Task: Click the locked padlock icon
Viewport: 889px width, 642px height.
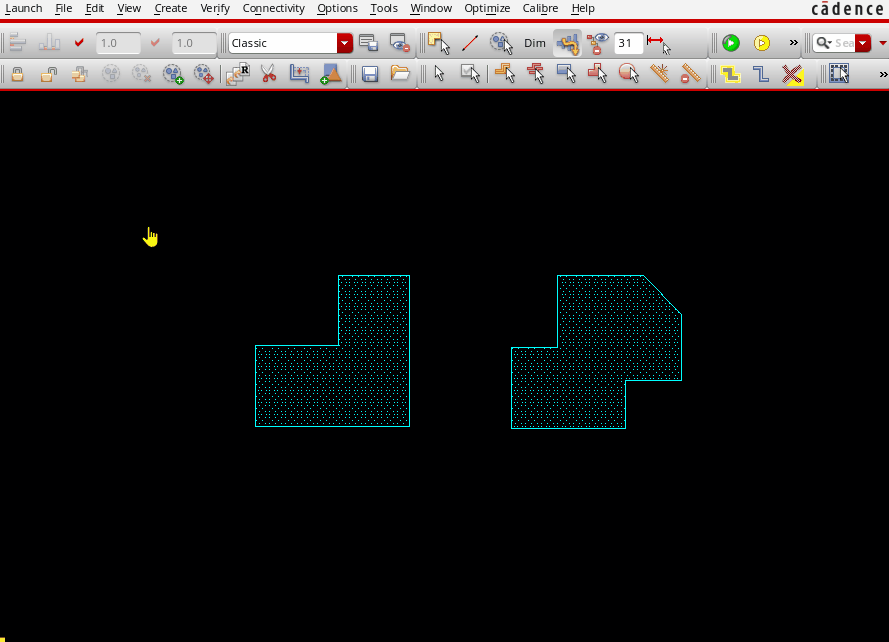Action: click(18, 74)
